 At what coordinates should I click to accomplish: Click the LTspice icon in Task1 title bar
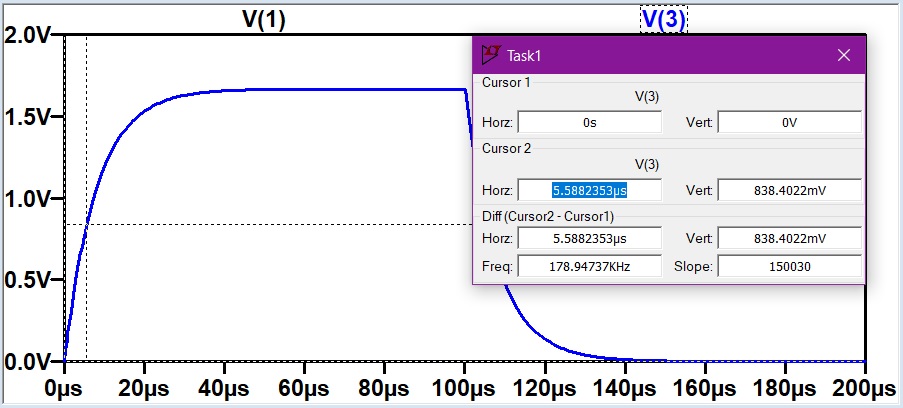pyautogui.click(x=491, y=55)
